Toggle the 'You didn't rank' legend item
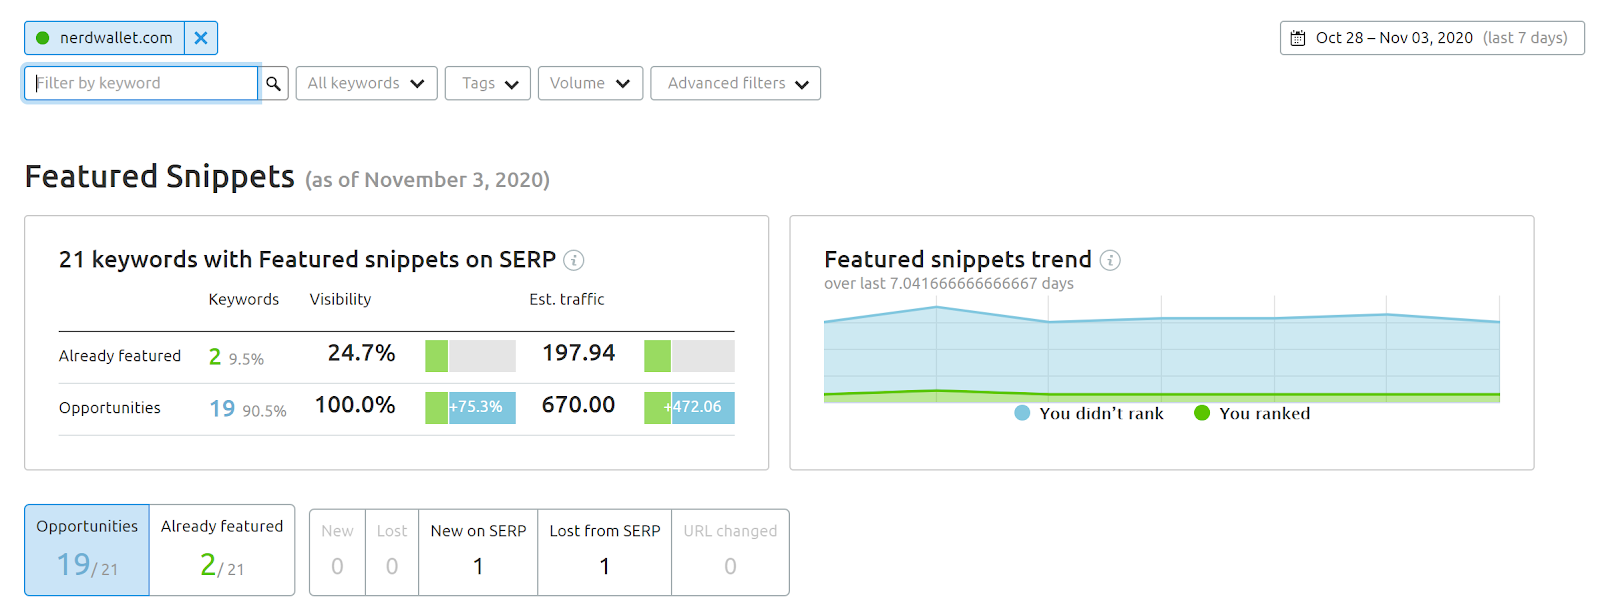1600x611 pixels. [1089, 413]
